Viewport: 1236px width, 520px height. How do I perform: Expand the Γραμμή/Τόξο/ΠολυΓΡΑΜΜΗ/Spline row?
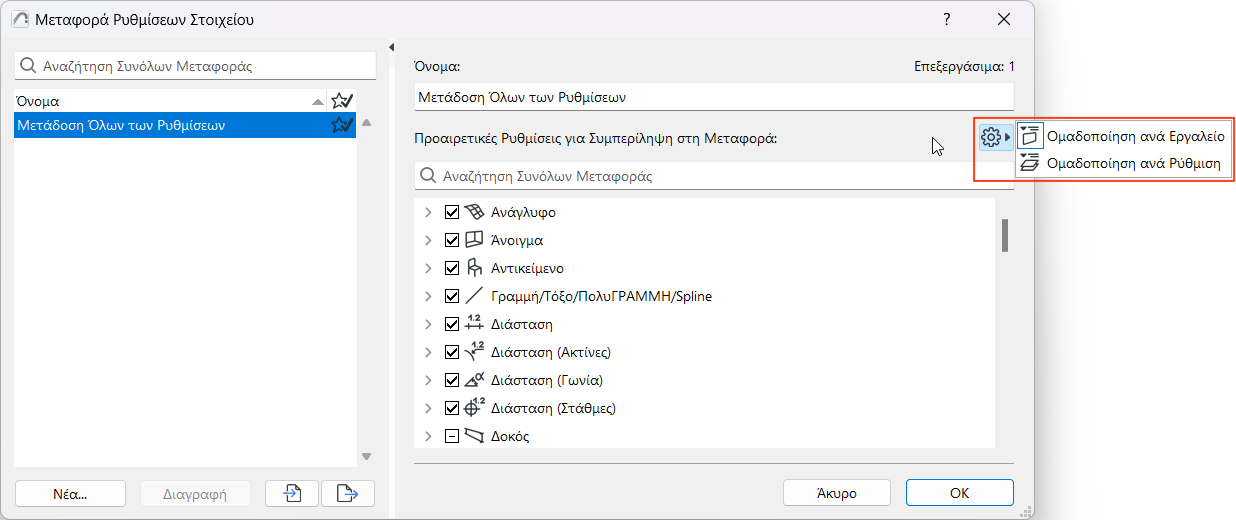(x=428, y=296)
